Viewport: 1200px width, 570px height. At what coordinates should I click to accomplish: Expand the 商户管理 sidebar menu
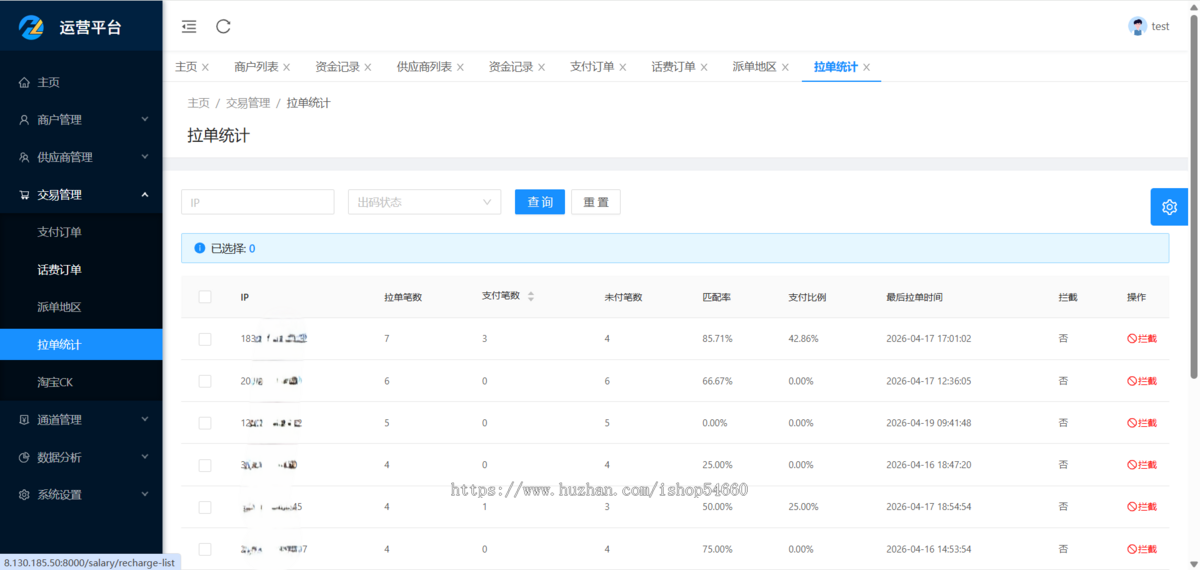tap(81, 120)
